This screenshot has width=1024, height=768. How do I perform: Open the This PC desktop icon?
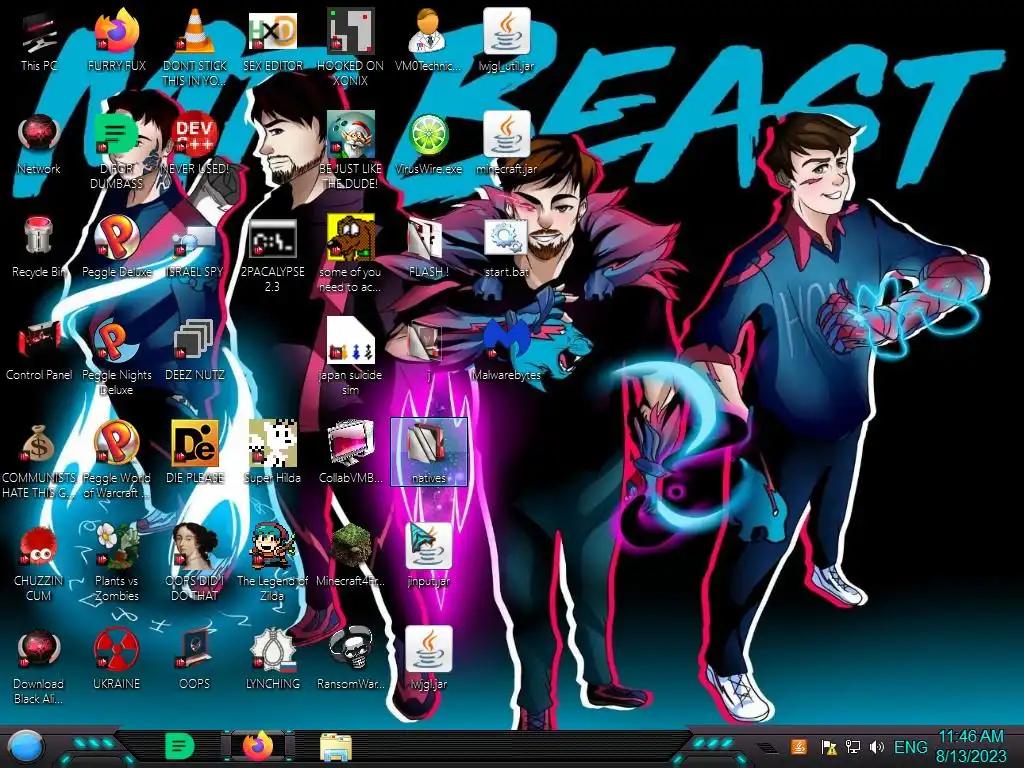pyautogui.click(x=39, y=41)
